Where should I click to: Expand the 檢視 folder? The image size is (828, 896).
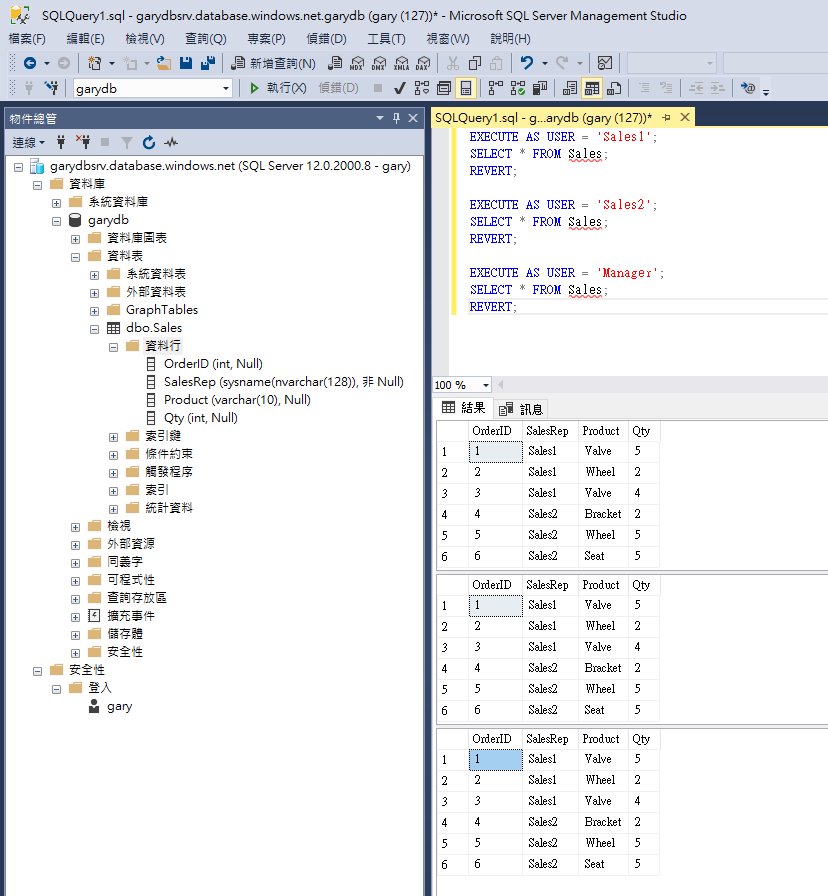pyautogui.click(x=75, y=527)
